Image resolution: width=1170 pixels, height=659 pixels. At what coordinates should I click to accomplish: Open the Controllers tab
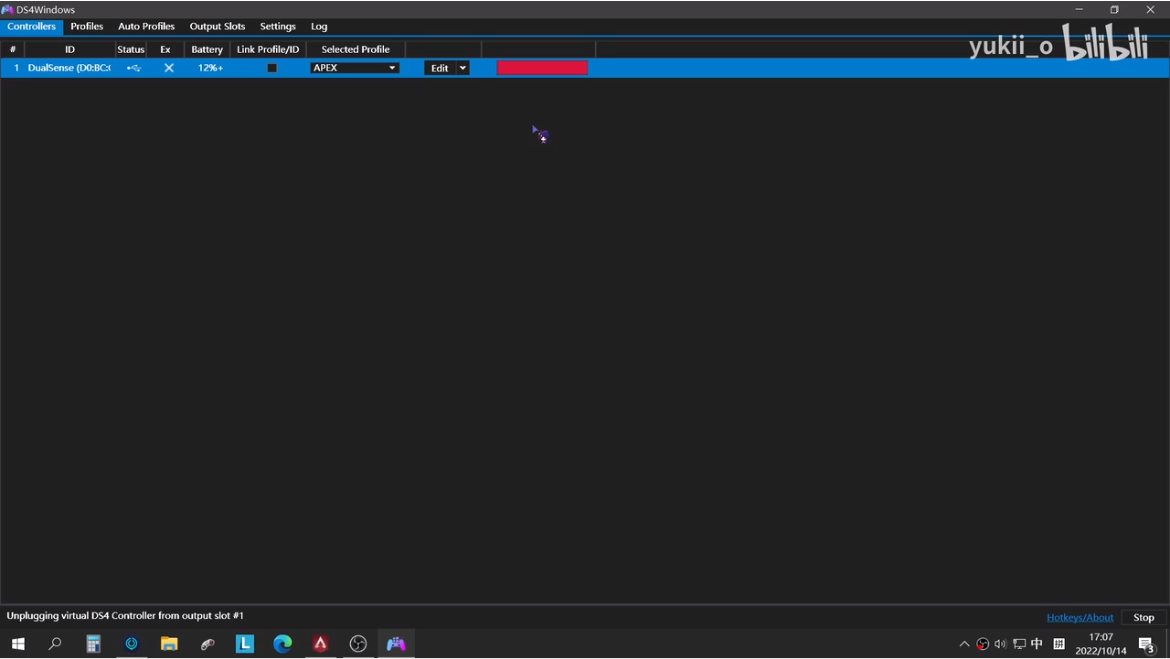pyautogui.click(x=31, y=26)
